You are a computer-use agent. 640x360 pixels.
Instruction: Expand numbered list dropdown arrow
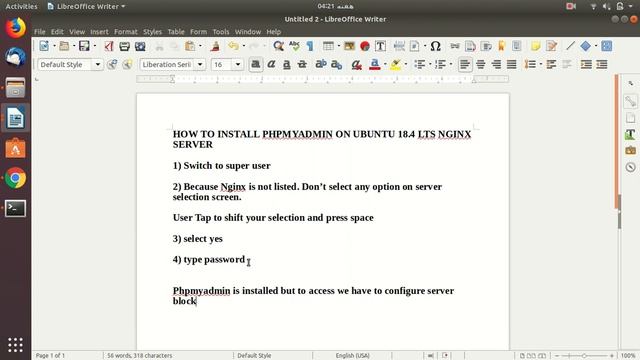click(x=451, y=64)
